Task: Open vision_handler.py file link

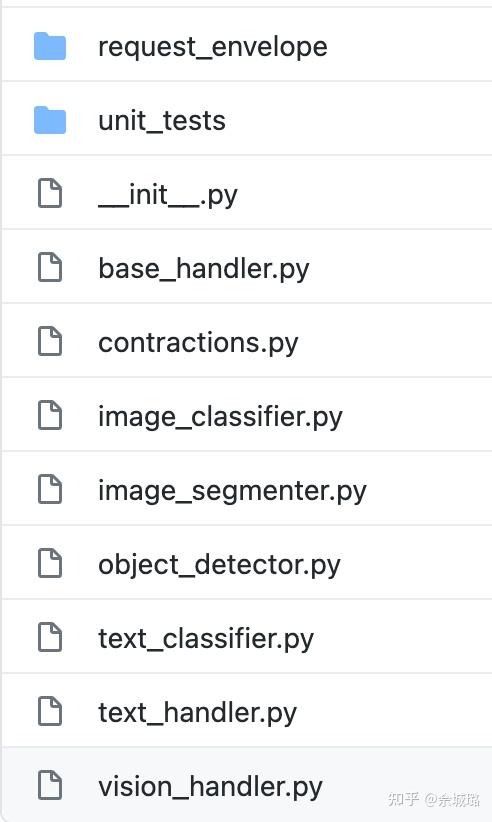Action: (210, 786)
